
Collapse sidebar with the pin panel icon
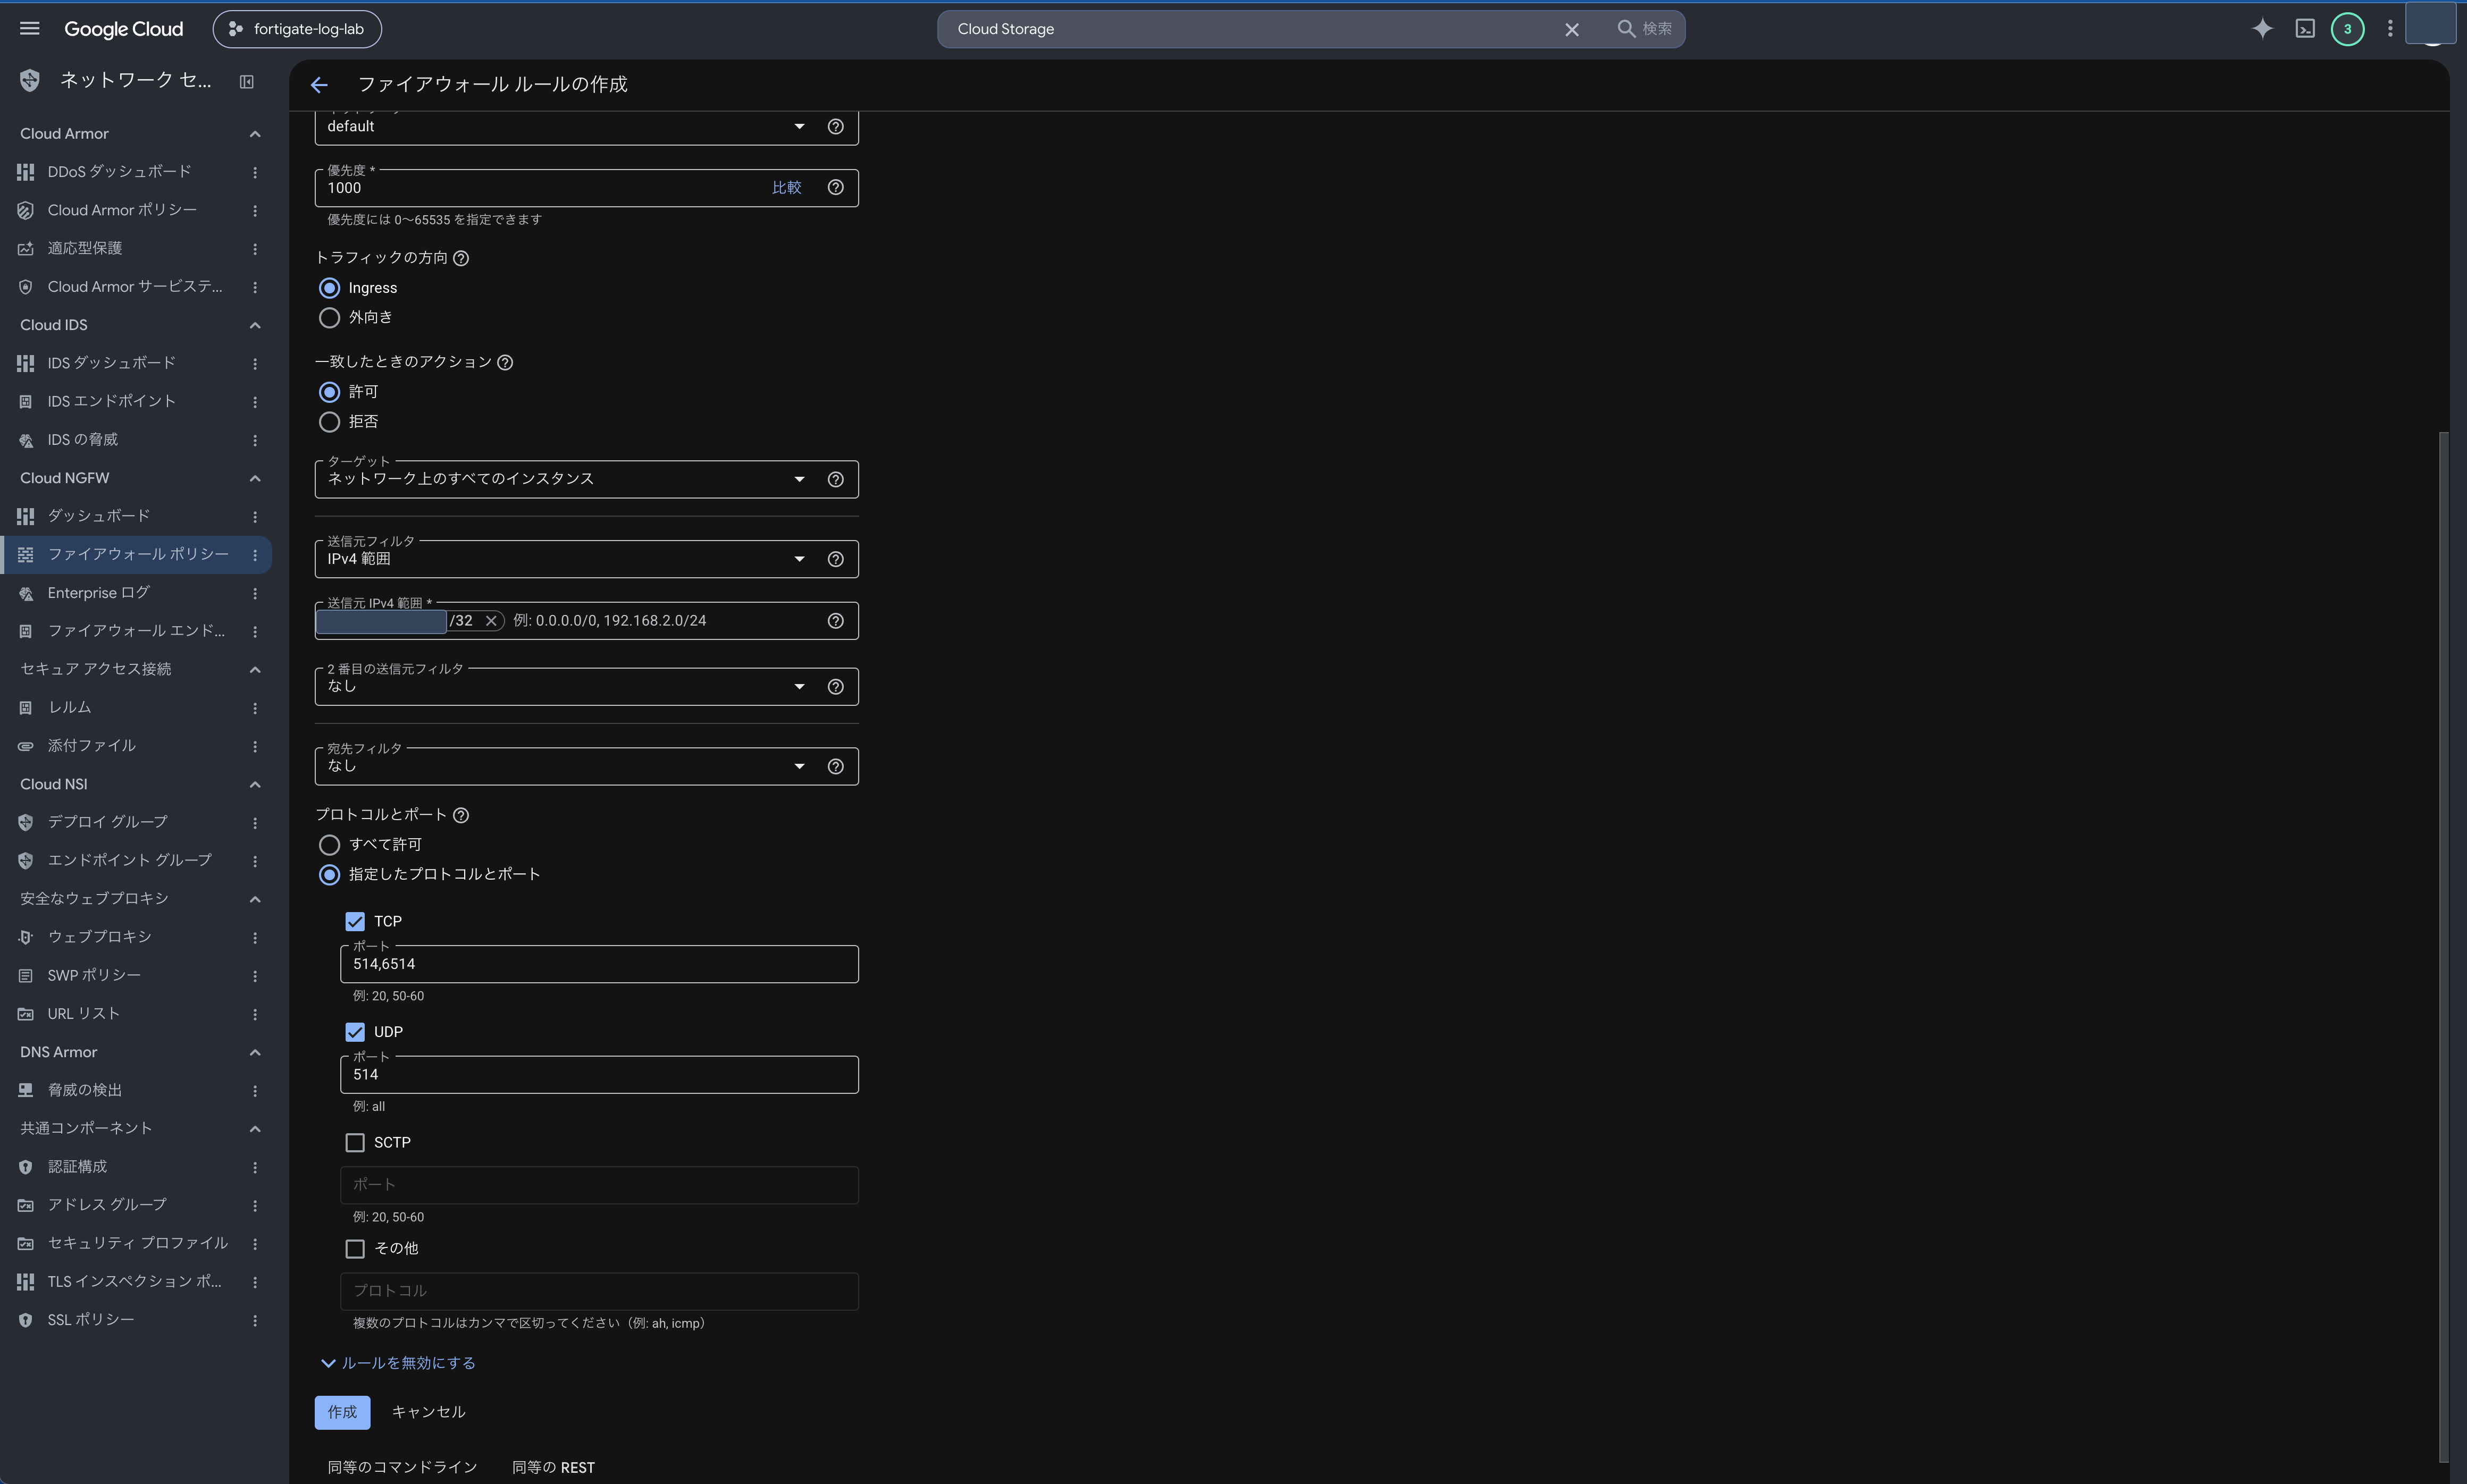click(x=247, y=82)
